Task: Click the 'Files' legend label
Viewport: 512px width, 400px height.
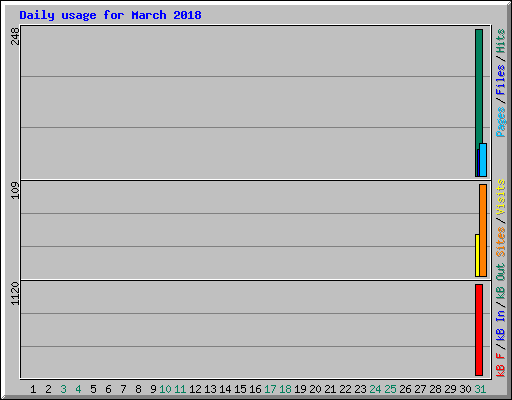Action: [x=501, y=80]
